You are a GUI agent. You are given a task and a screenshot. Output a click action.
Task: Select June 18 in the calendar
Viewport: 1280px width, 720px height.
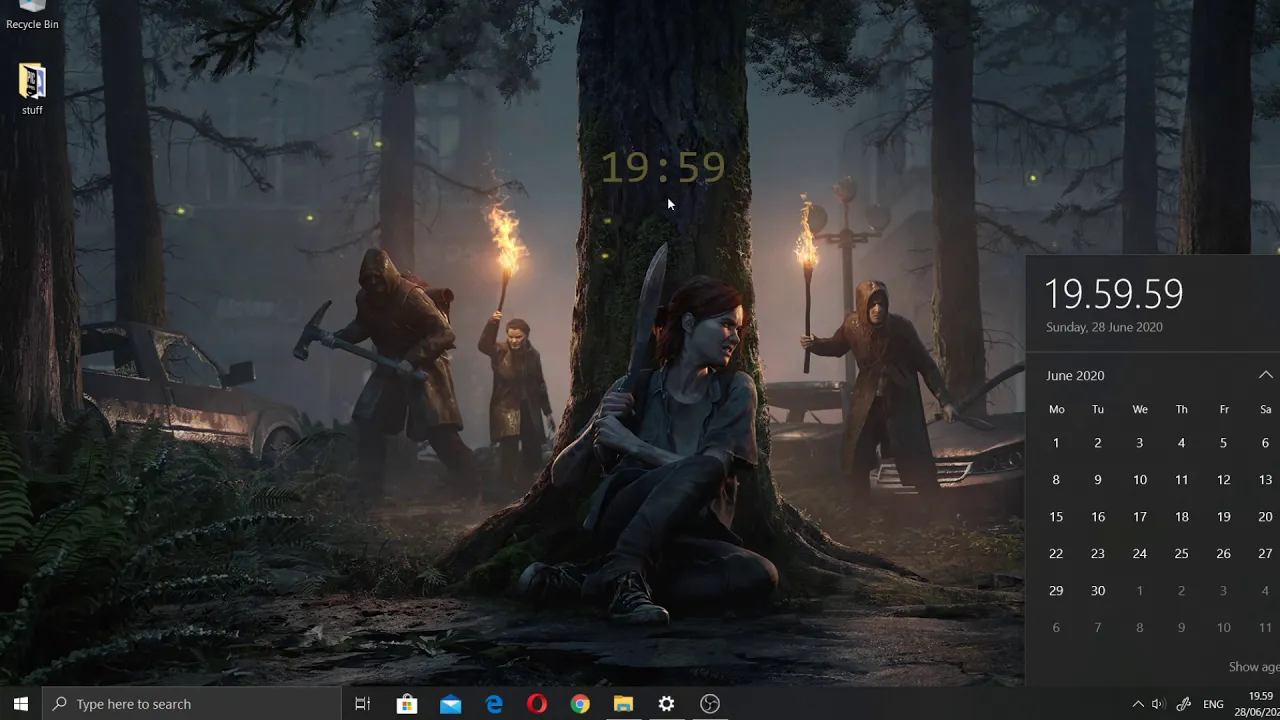(1181, 517)
